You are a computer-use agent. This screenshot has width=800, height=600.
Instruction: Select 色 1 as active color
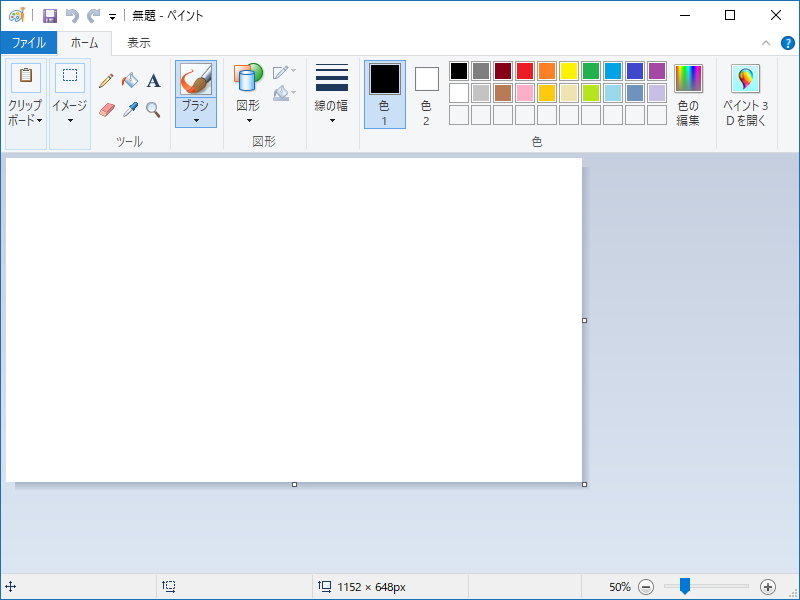385,94
